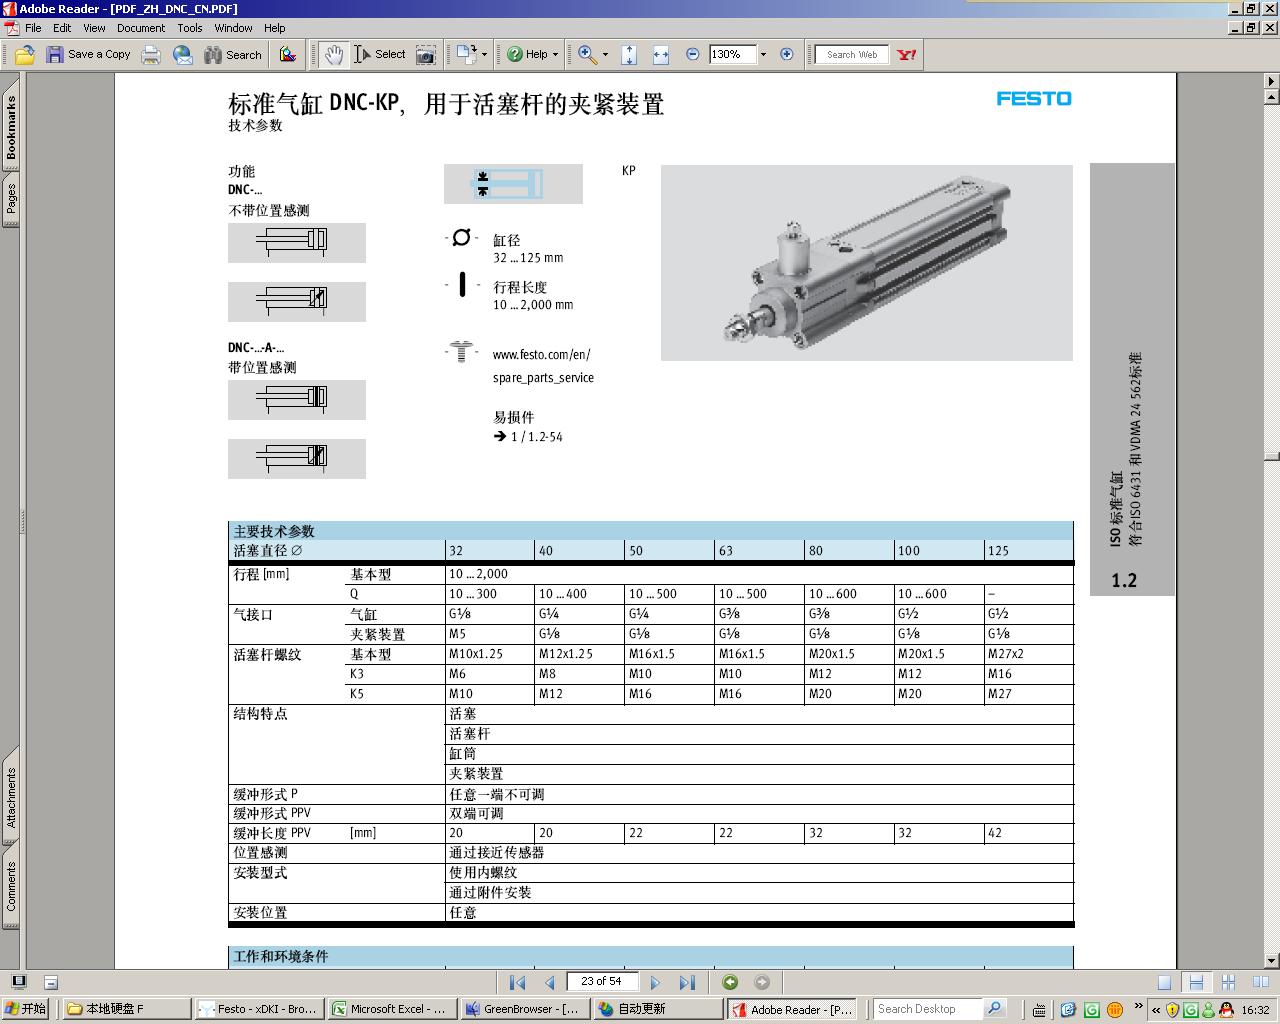This screenshot has height=1024, width=1280.
Task: Switch to GreenBrowser taskbar window
Action: (524, 1009)
